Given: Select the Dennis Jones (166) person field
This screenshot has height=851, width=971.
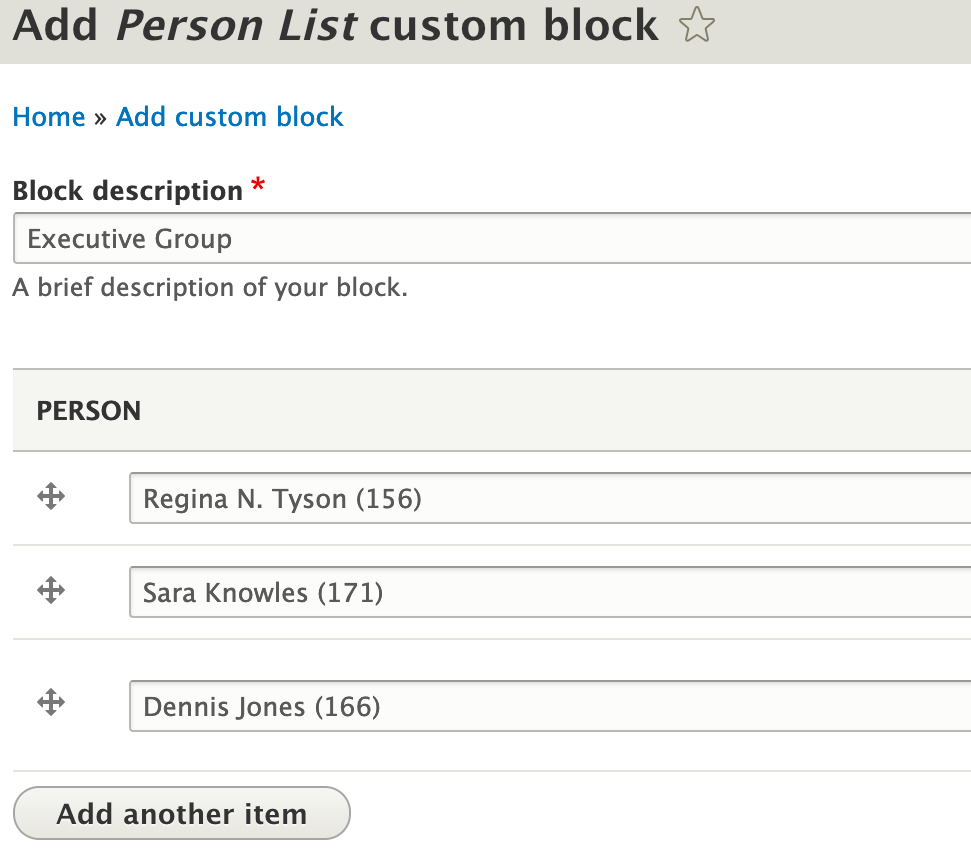Looking at the screenshot, I should click(549, 706).
